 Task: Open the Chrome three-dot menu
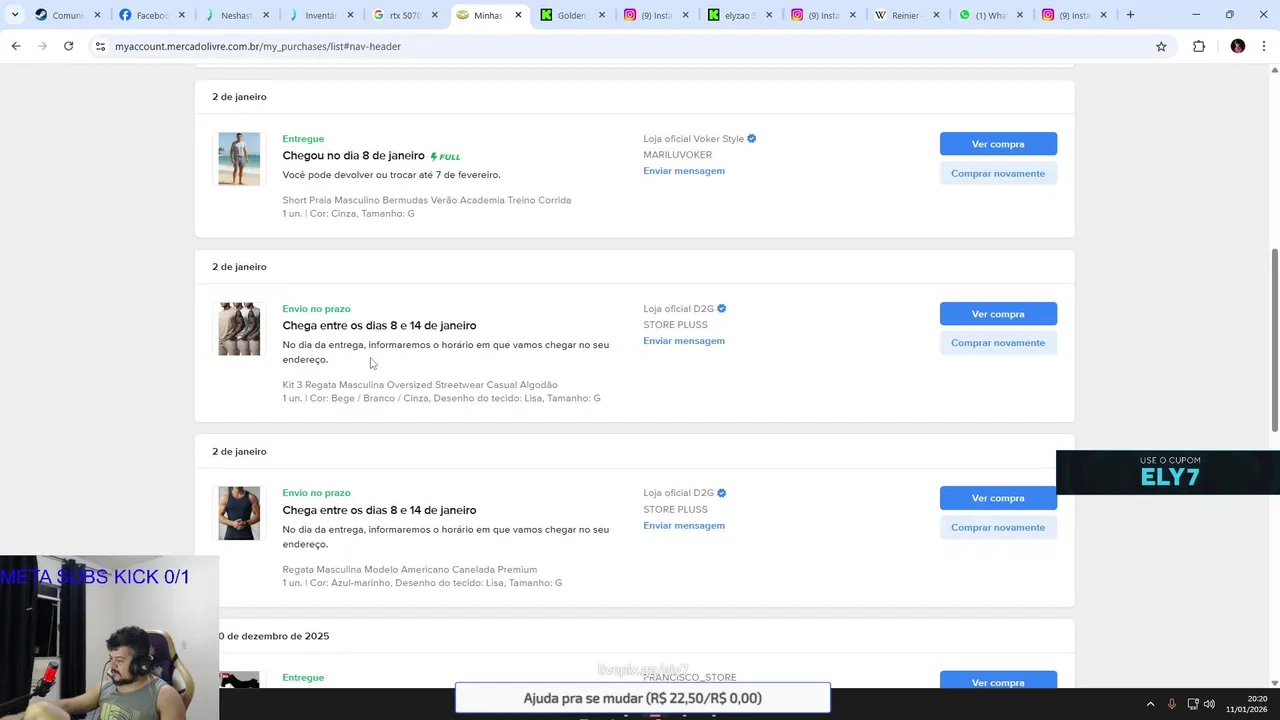[x=1264, y=46]
